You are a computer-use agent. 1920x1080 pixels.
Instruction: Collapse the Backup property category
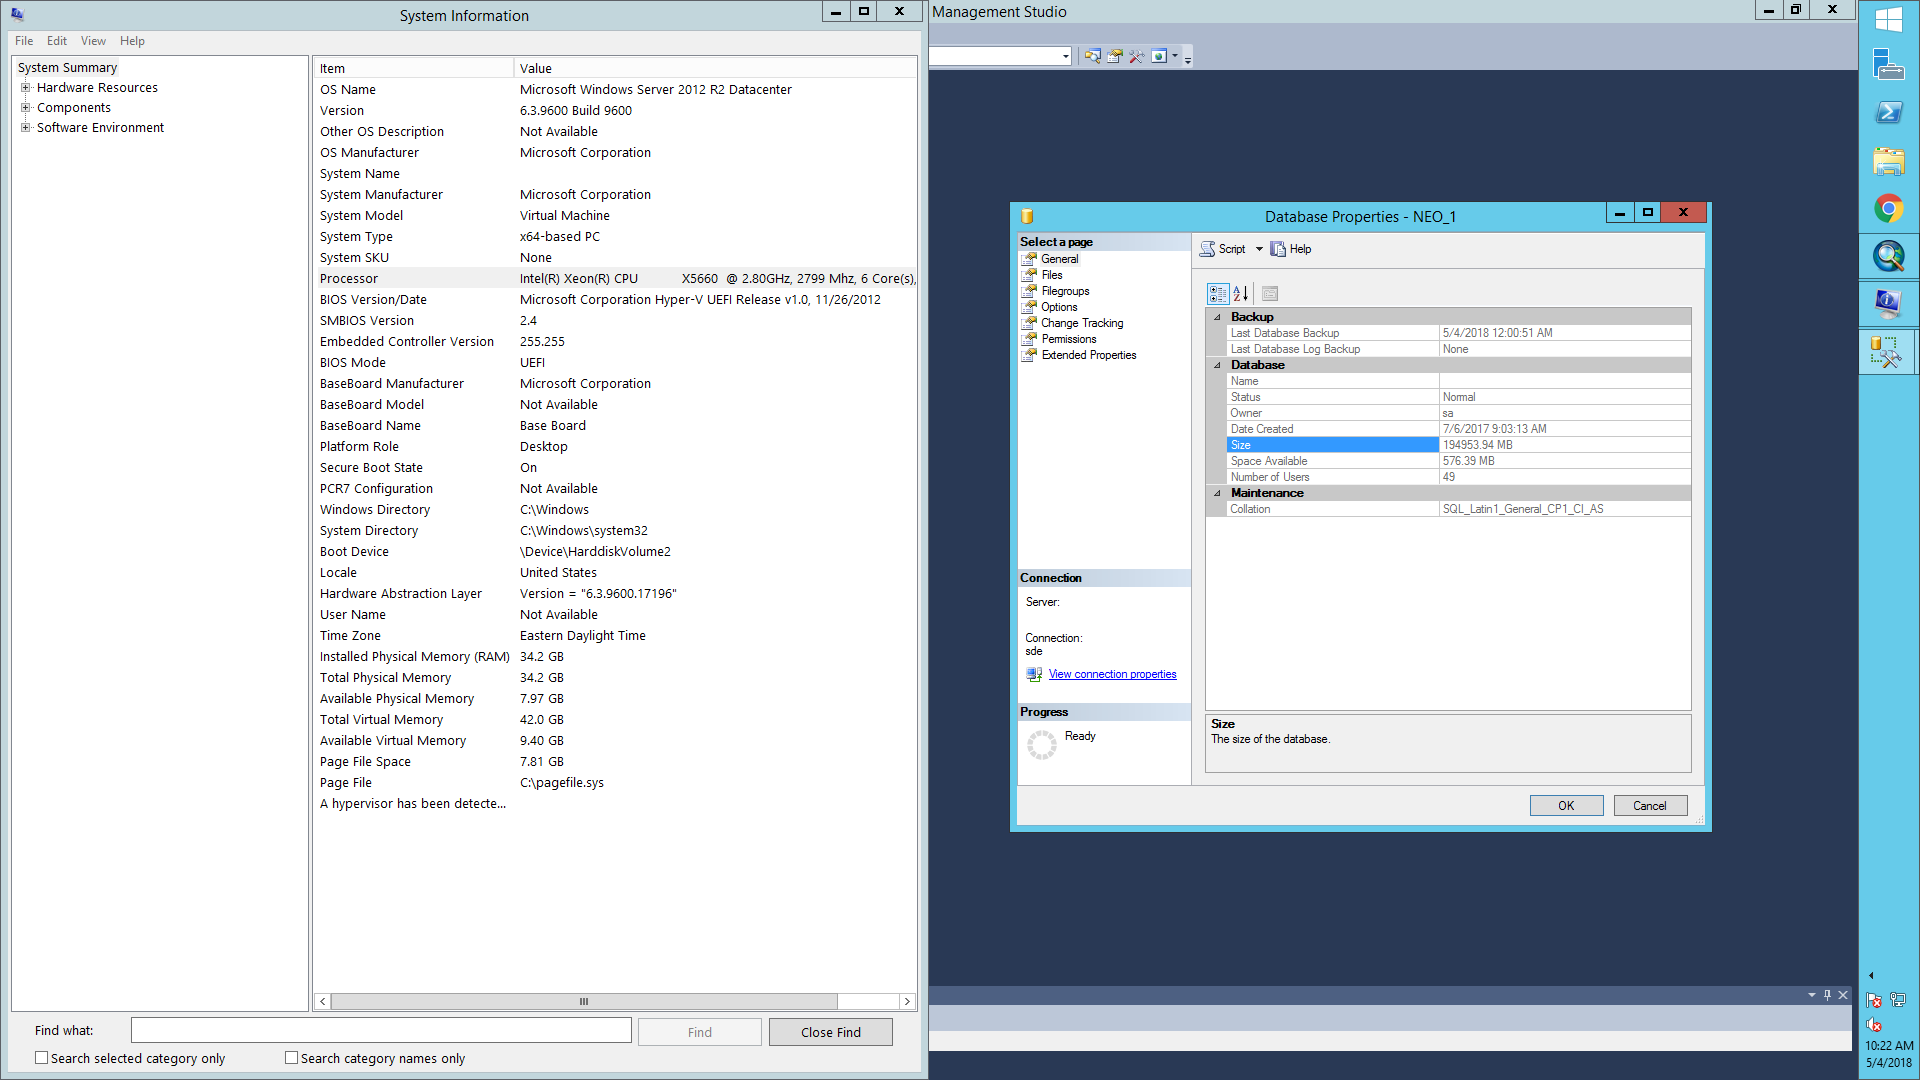coord(1217,317)
